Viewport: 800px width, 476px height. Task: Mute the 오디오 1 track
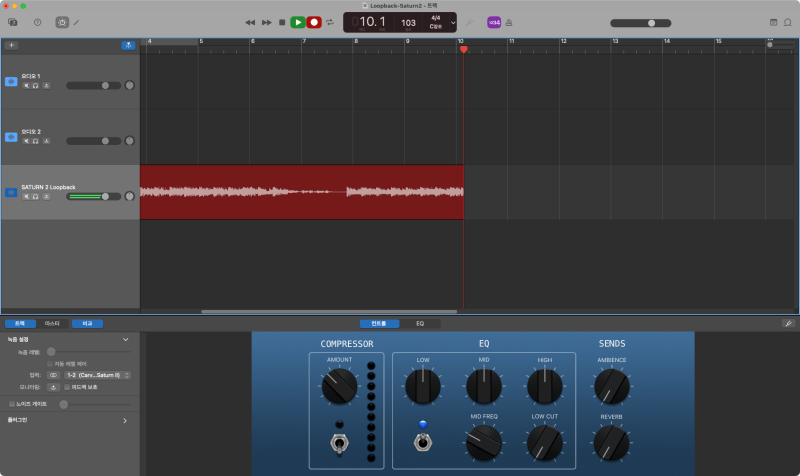[26, 86]
